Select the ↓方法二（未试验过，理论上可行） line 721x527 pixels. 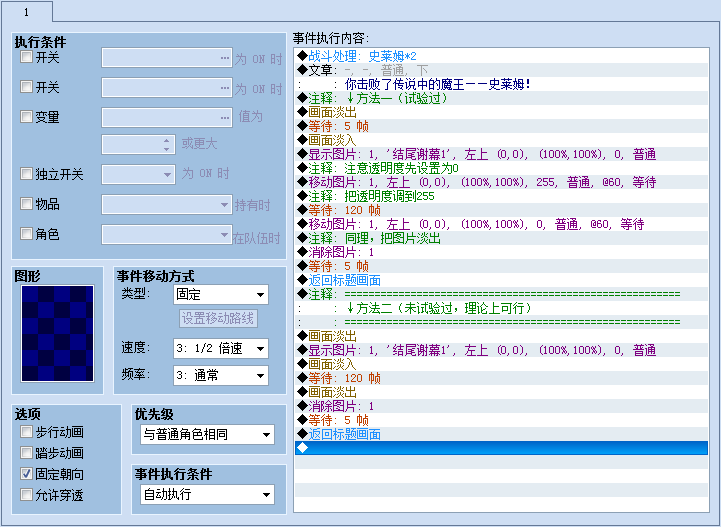point(501,308)
